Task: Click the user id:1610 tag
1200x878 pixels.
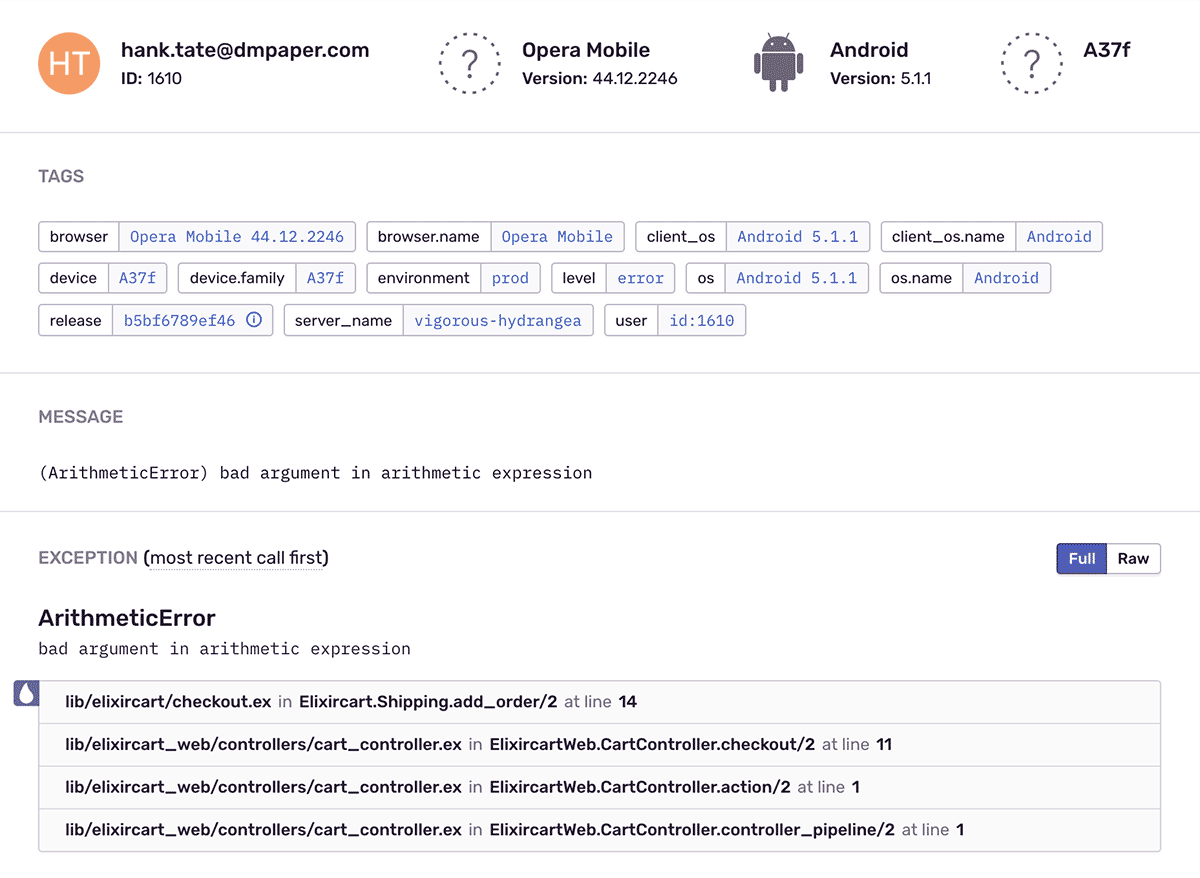Action: tap(701, 321)
